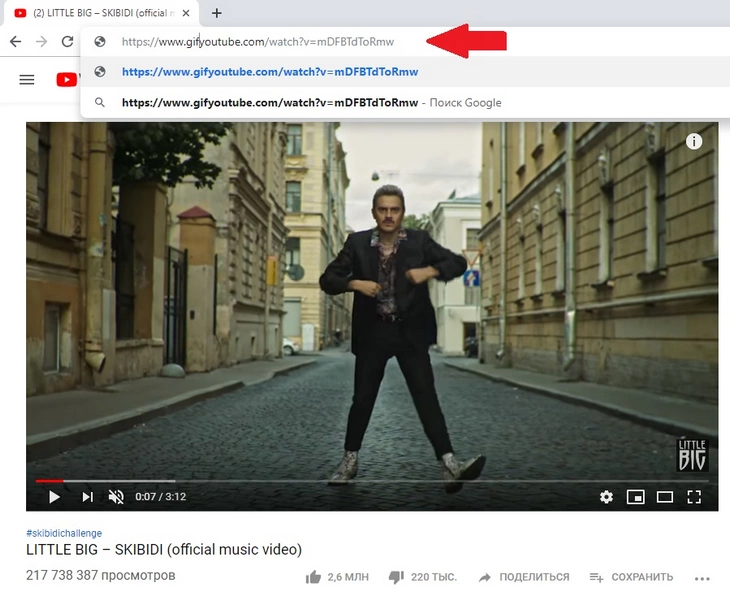Click the LITTLE BIG channel watermark
Screen dimensions: 730x592
point(692,455)
